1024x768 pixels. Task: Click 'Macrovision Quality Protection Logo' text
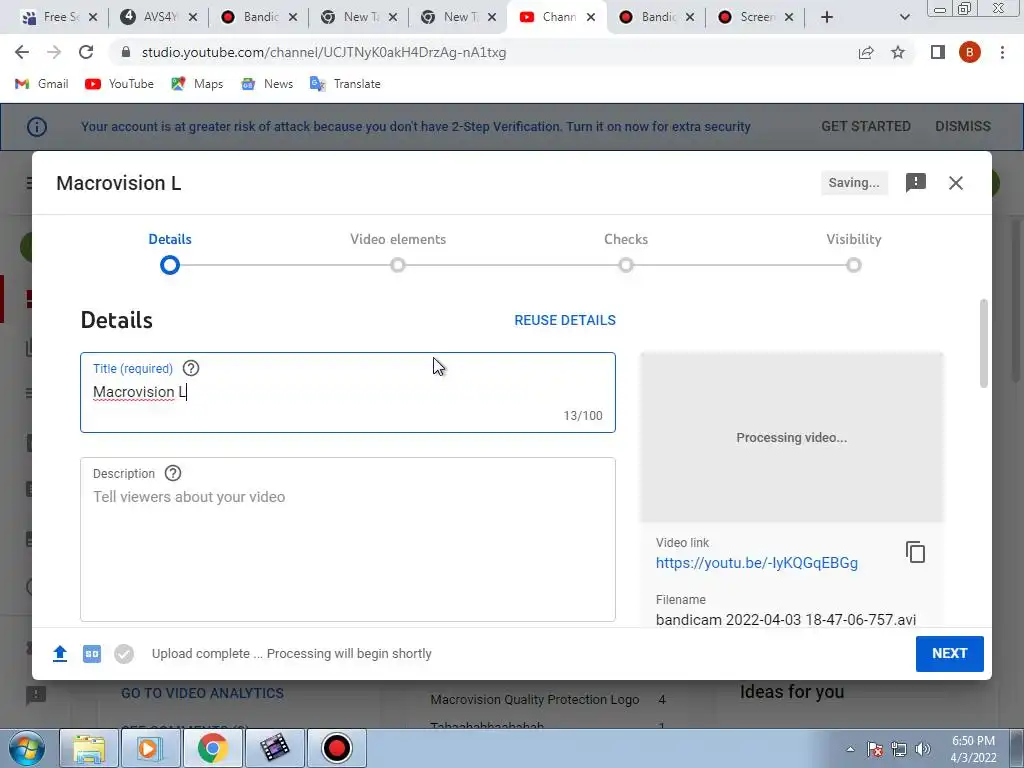point(534,699)
